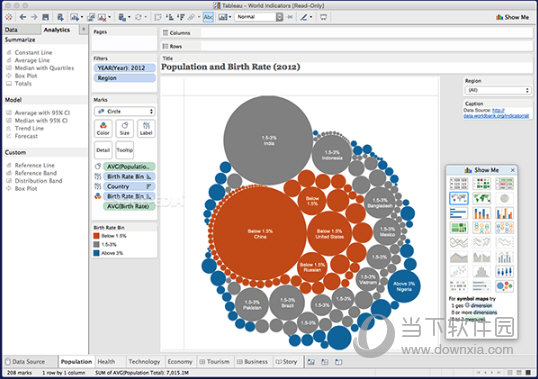Screen dimensions: 538x379
Task: Open the Label marks card
Action: click(146, 129)
